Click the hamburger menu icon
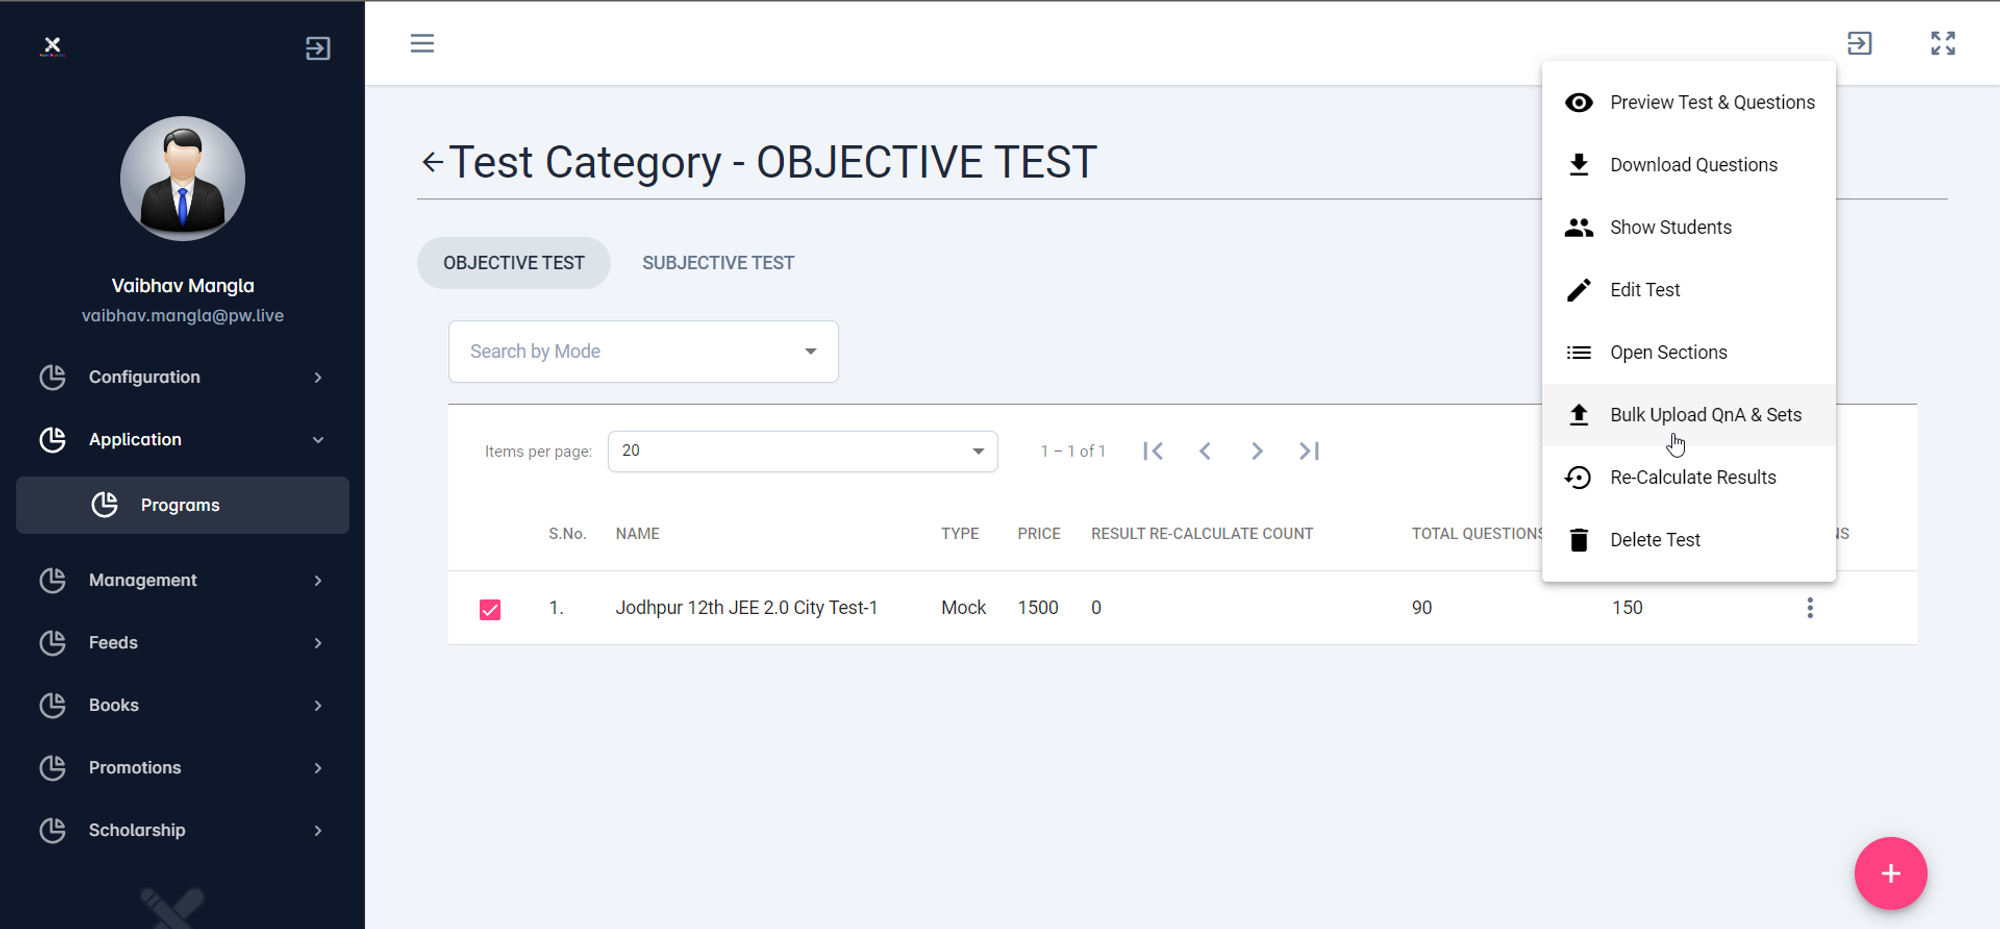Viewport: 2000px width, 929px height. [x=422, y=43]
